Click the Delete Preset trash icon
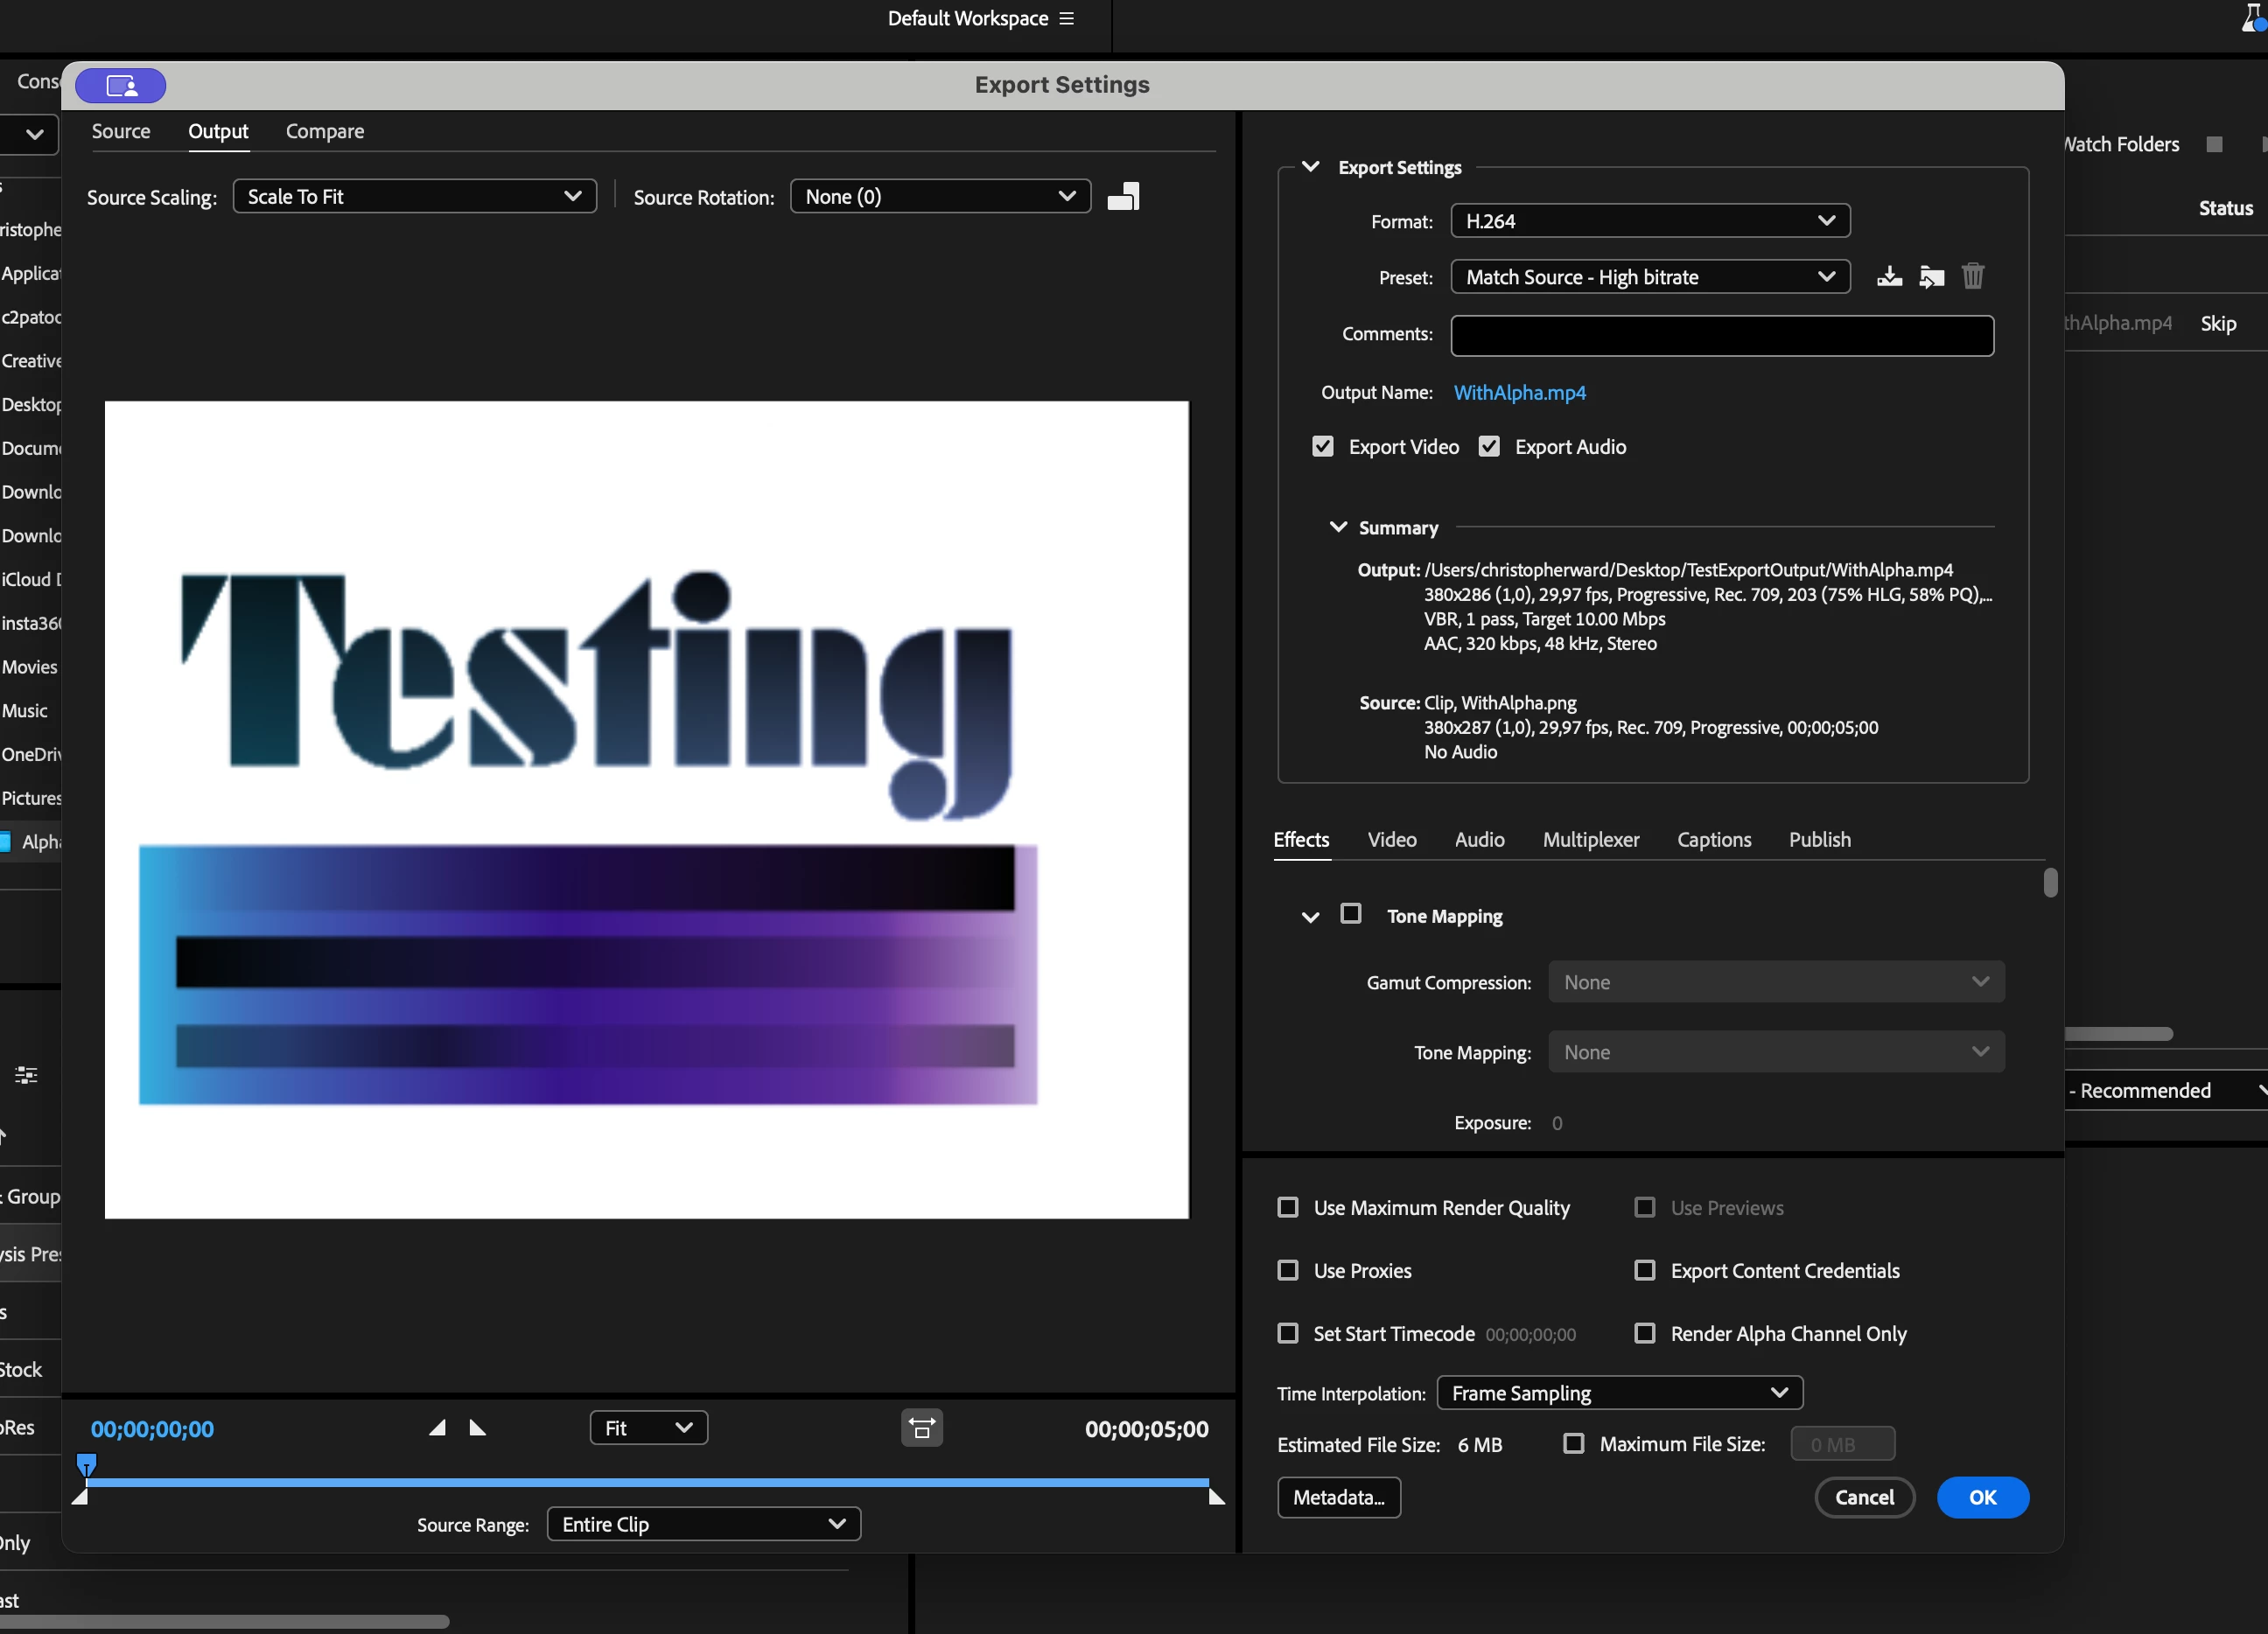The width and height of the screenshot is (2268, 1634). (1972, 276)
